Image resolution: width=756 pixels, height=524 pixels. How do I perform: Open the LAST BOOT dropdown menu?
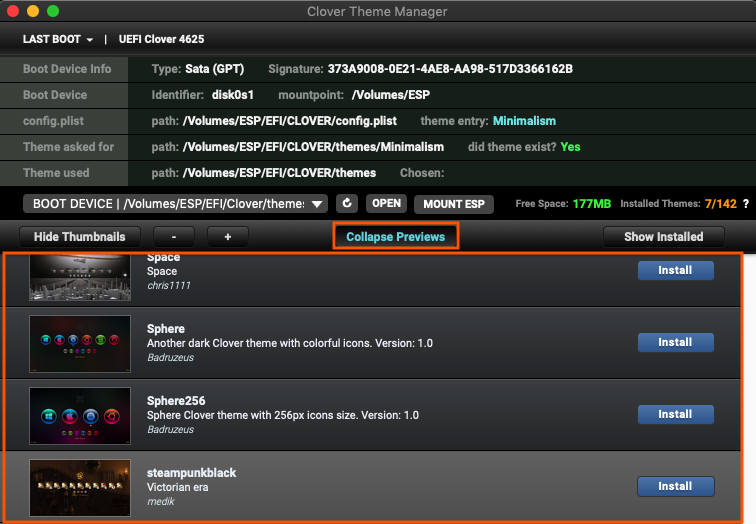coord(58,39)
